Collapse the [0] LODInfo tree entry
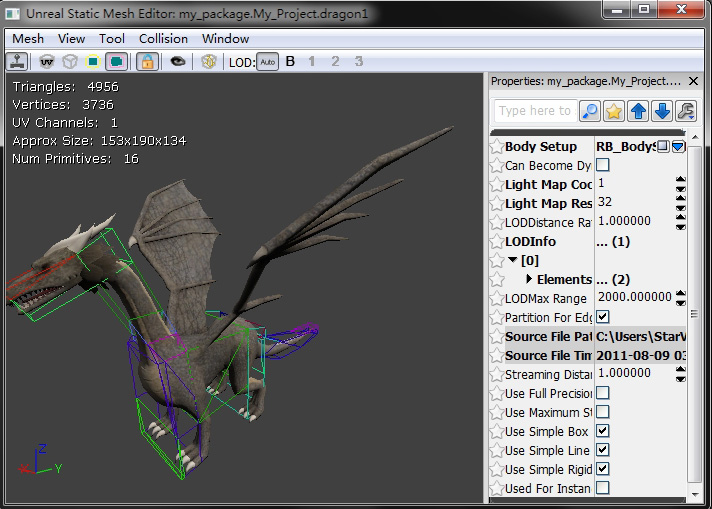Viewport: 712px width, 509px height. coord(513,260)
